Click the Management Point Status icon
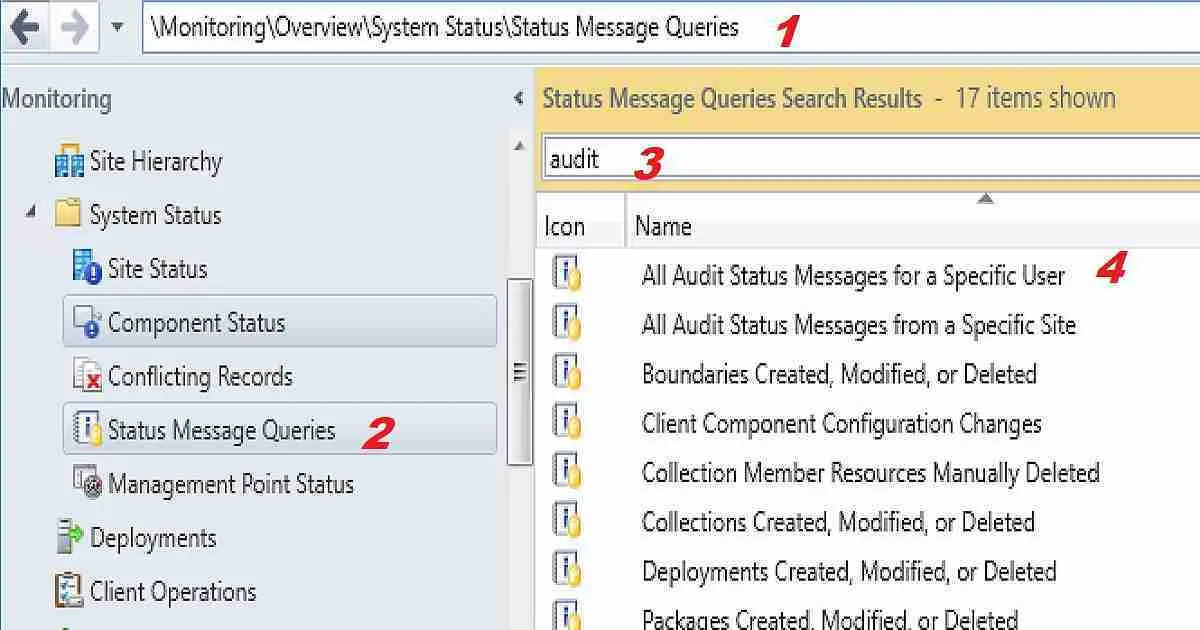1200x630 pixels. tap(88, 484)
